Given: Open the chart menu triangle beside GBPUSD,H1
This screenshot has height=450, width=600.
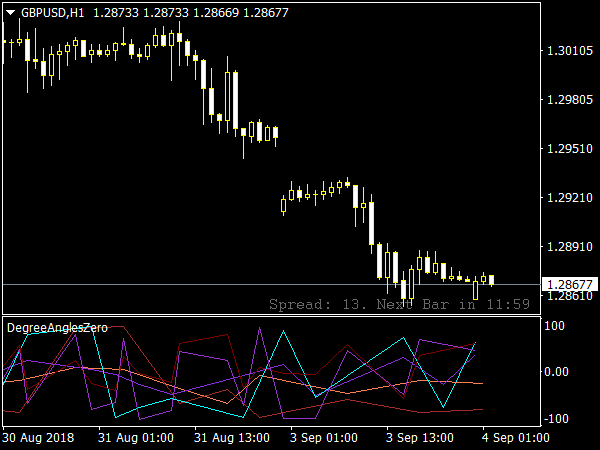Looking at the screenshot, I should pos(10,13).
